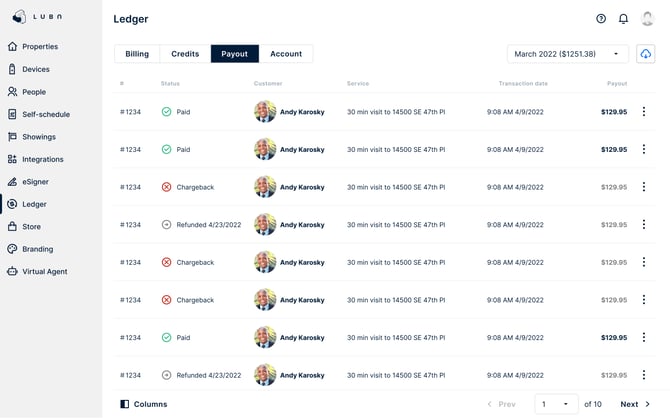Open actions menu for second Paid row
Viewport: 670px width, 418px height.
644,149
